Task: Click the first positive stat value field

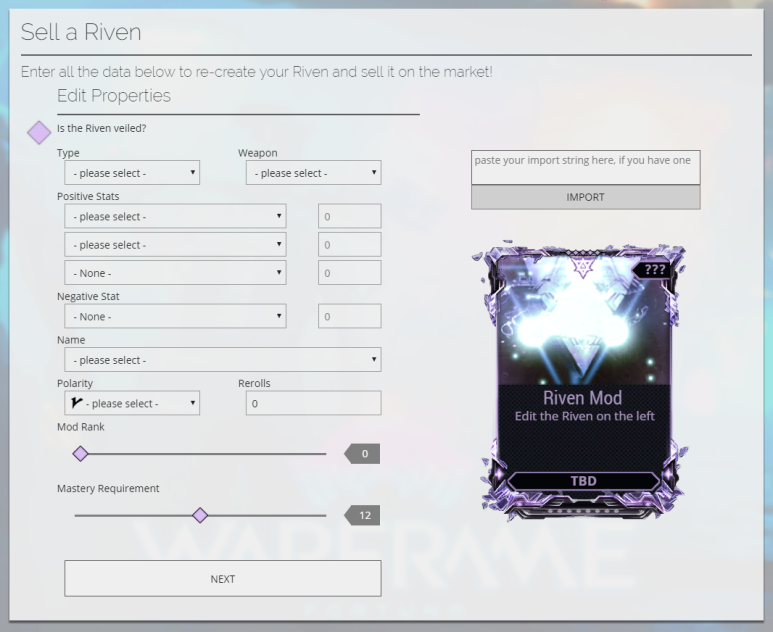Action: point(349,216)
